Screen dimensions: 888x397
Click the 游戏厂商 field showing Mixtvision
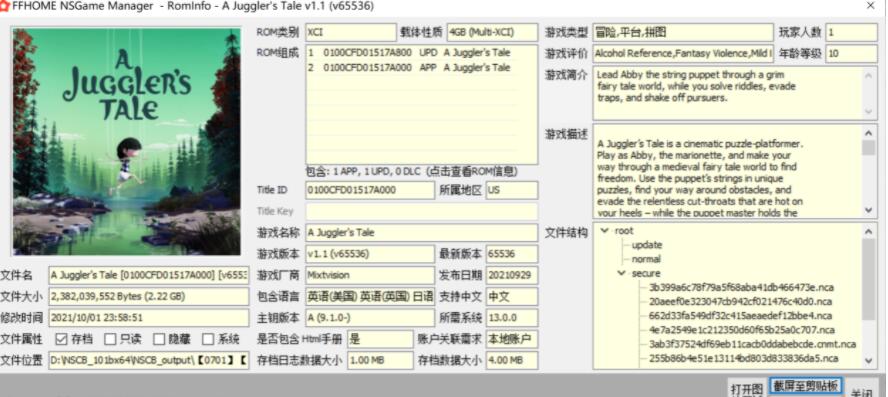(x=370, y=275)
